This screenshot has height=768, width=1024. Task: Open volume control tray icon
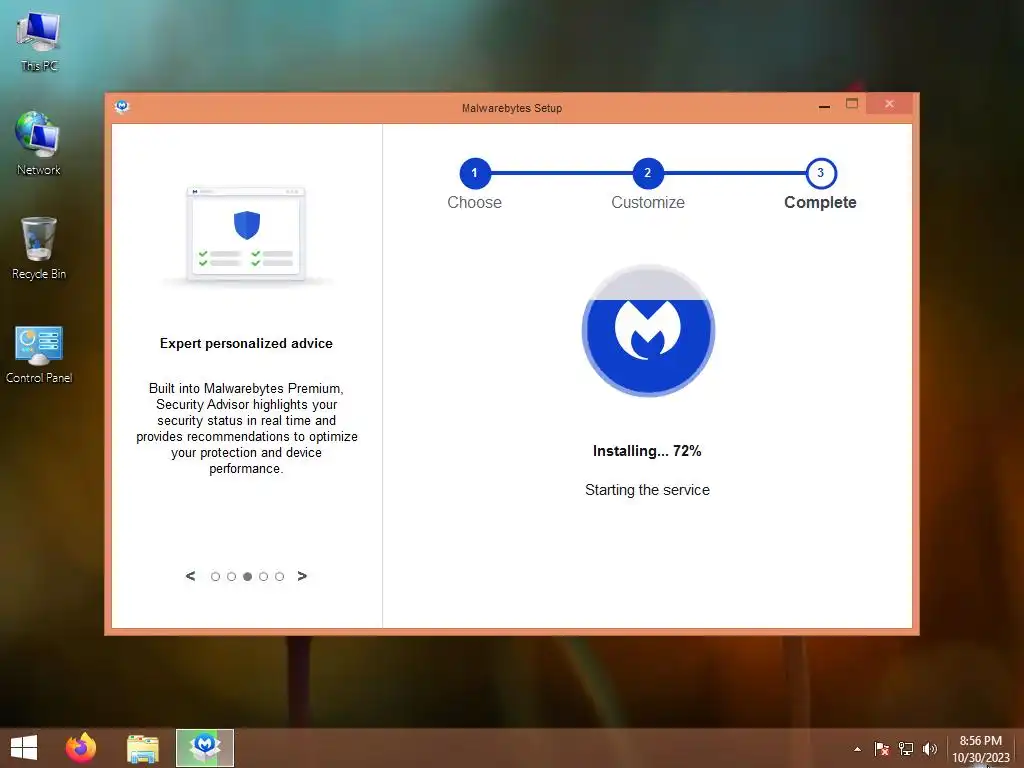point(929,749)
